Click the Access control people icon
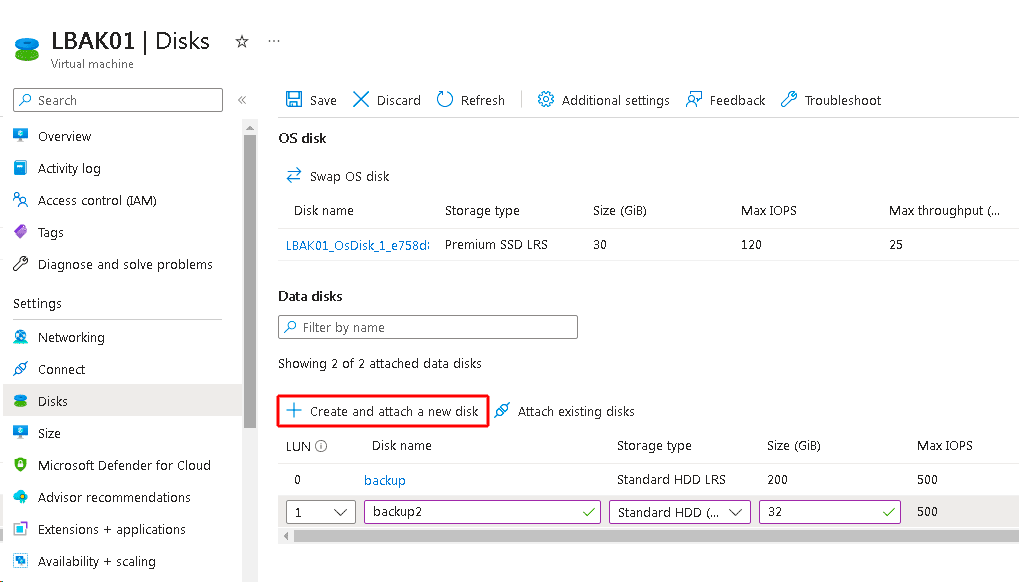1019x582 pixels. point(21,199)
